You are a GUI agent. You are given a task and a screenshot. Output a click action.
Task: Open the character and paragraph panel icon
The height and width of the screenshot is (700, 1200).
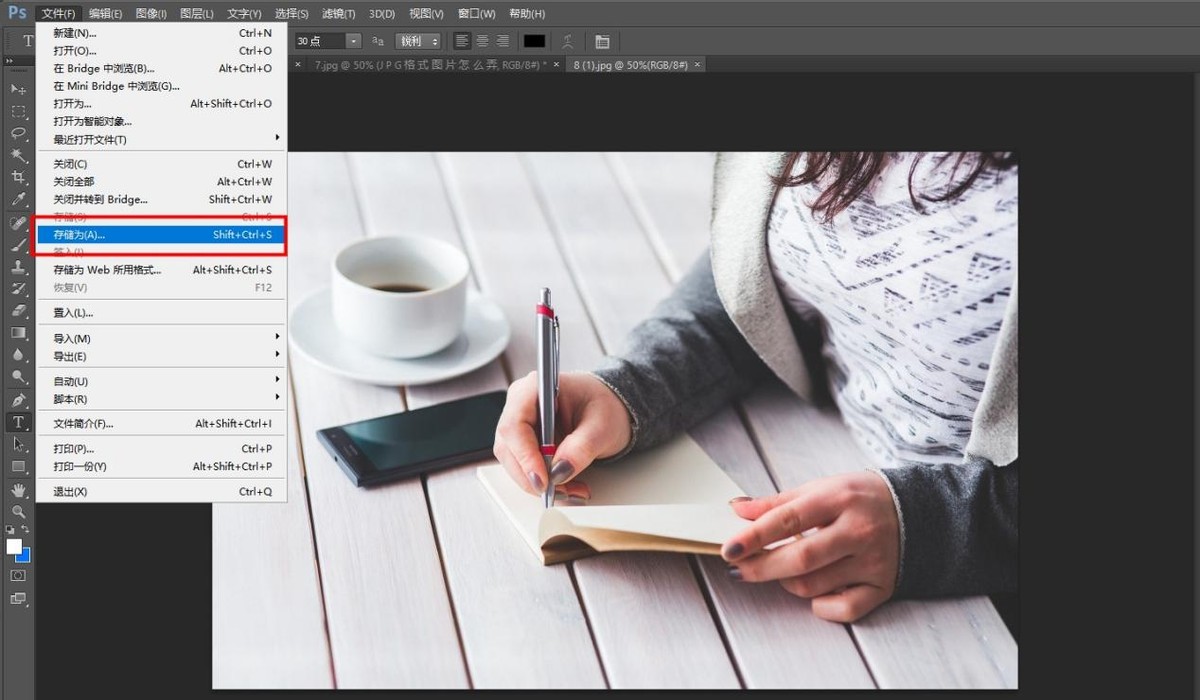(602, 41)
